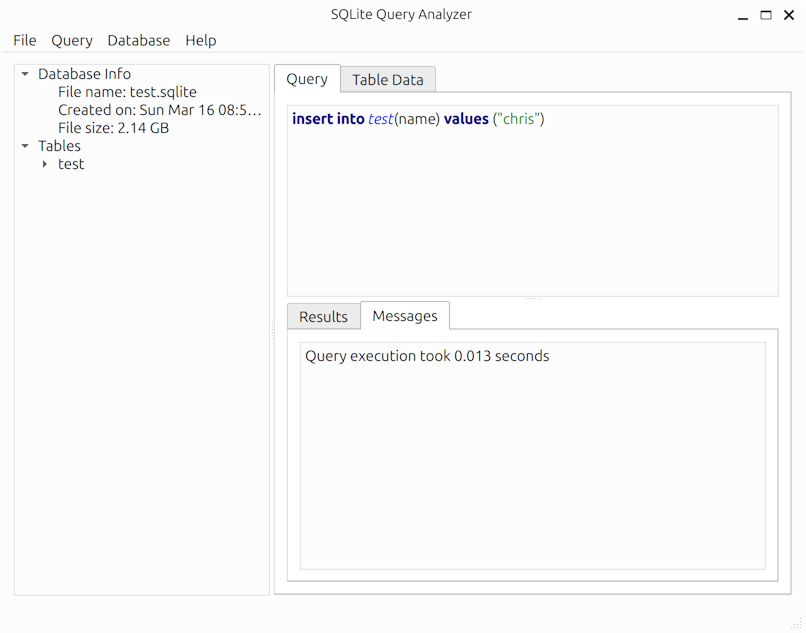Expand the test table arrow
806x633 pixels.
tap(45, 164)
